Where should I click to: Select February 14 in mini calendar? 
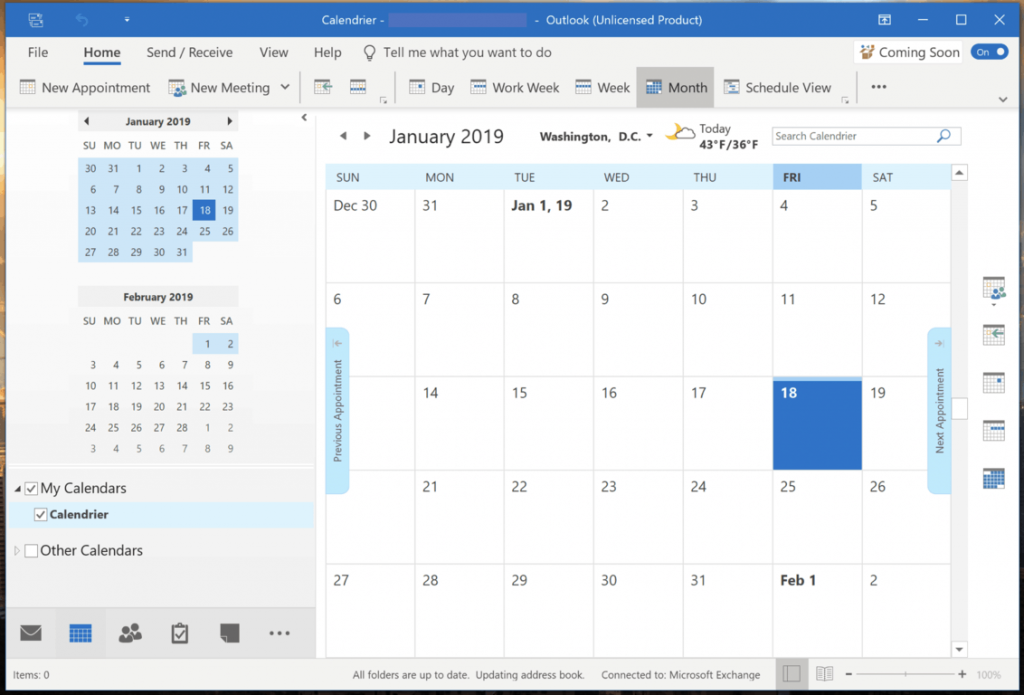pyautogui.click(x=182, y=386)
